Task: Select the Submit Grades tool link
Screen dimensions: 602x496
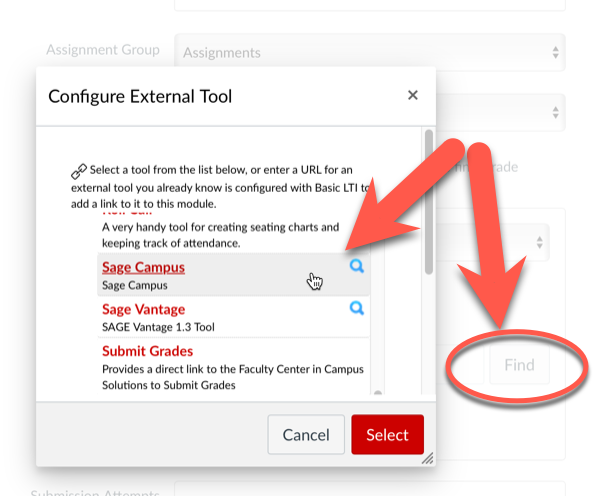Action: click(147, 351)
